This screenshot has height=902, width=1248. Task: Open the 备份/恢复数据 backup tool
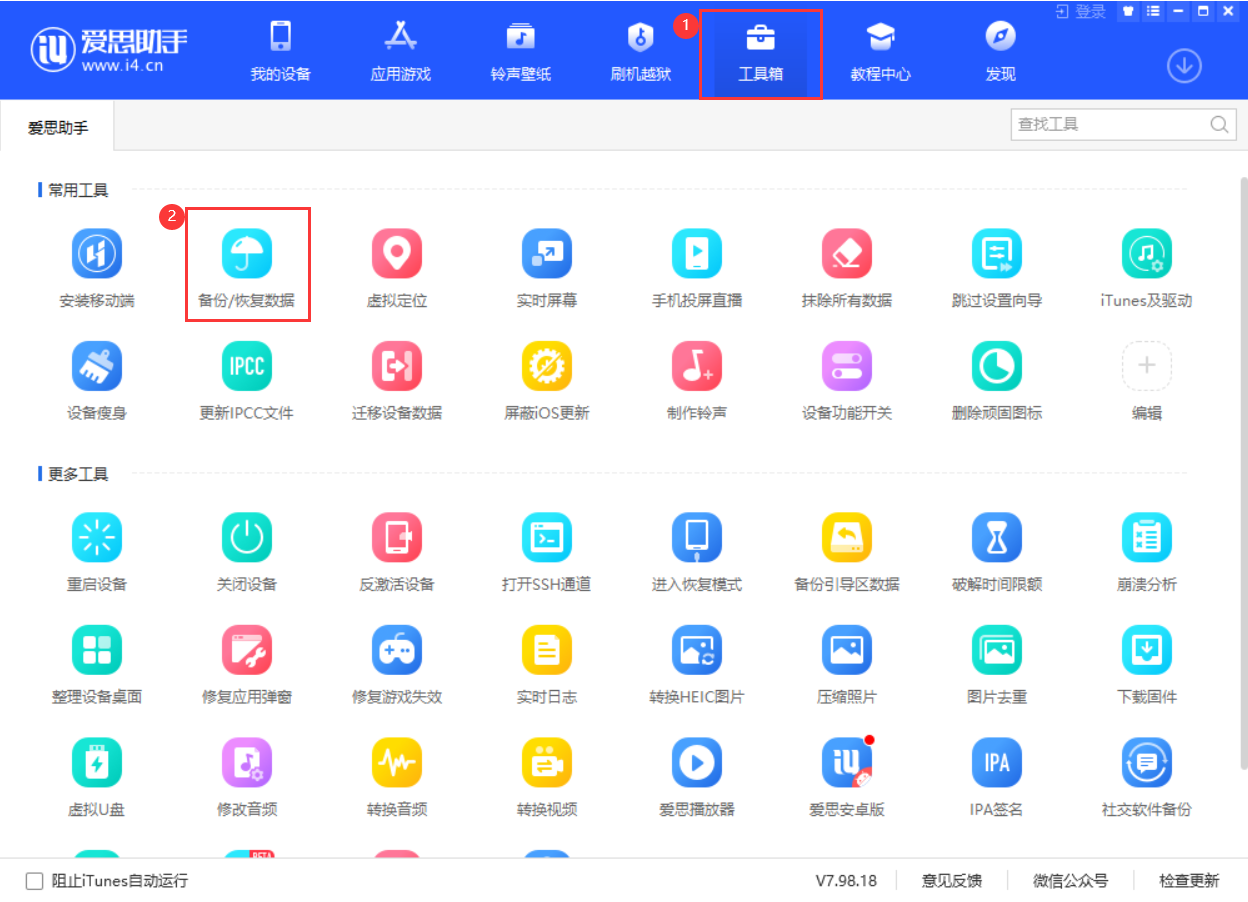point(247,264)
